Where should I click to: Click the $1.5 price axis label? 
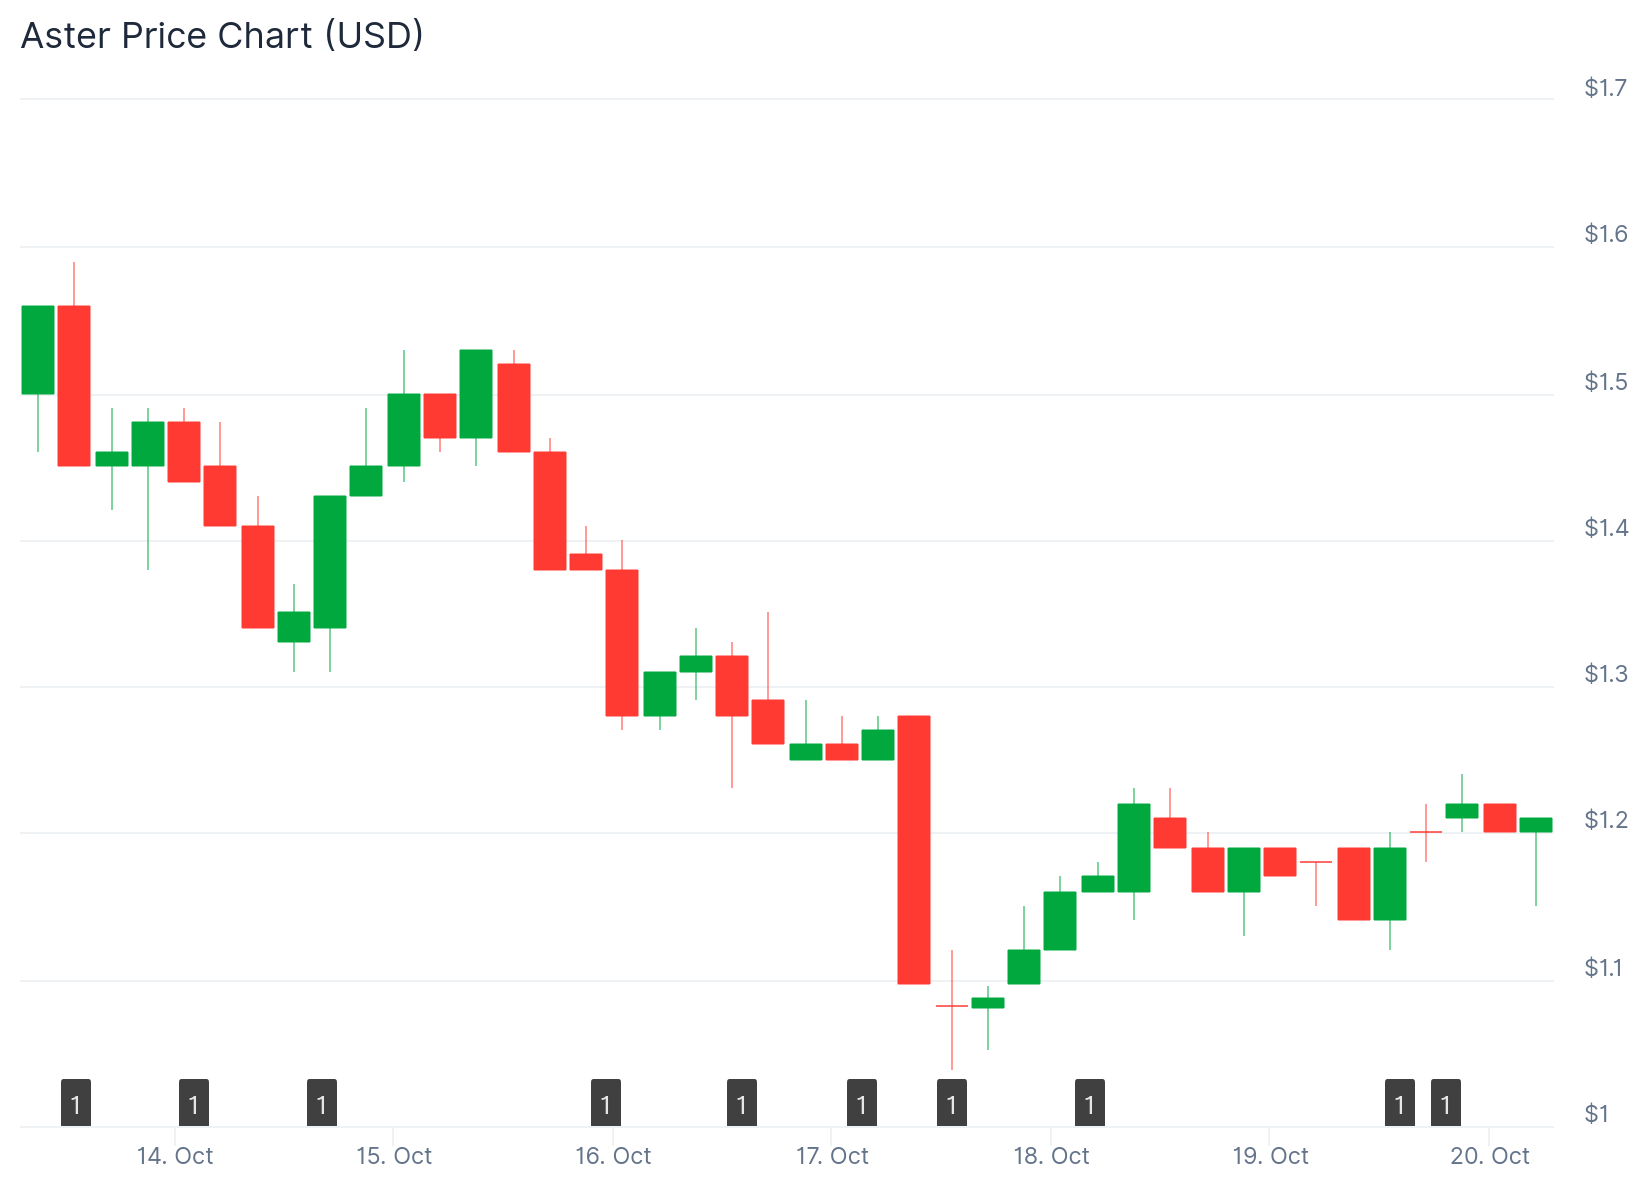[x=1606, y=381]
